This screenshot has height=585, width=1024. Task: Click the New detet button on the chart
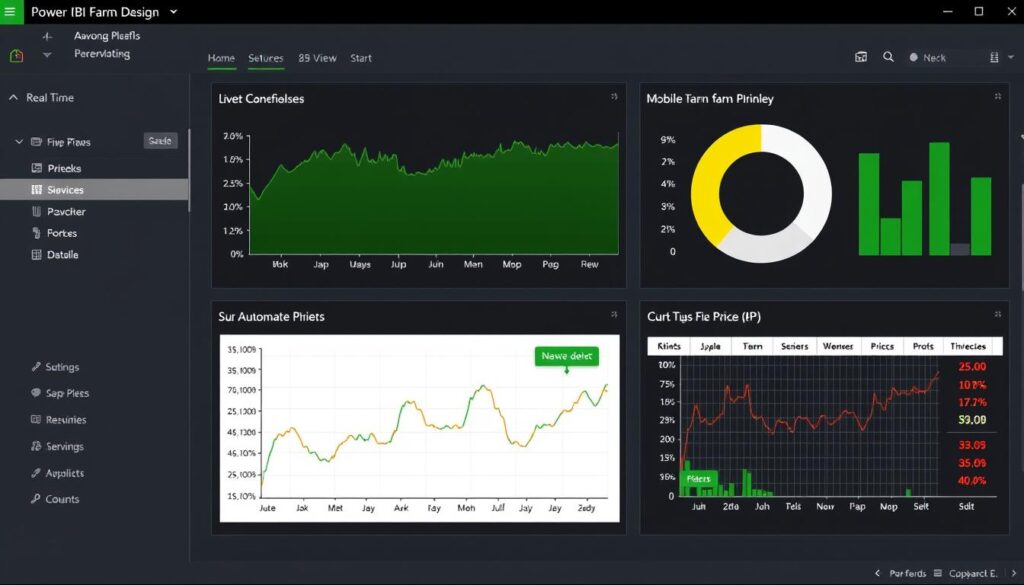567,355
